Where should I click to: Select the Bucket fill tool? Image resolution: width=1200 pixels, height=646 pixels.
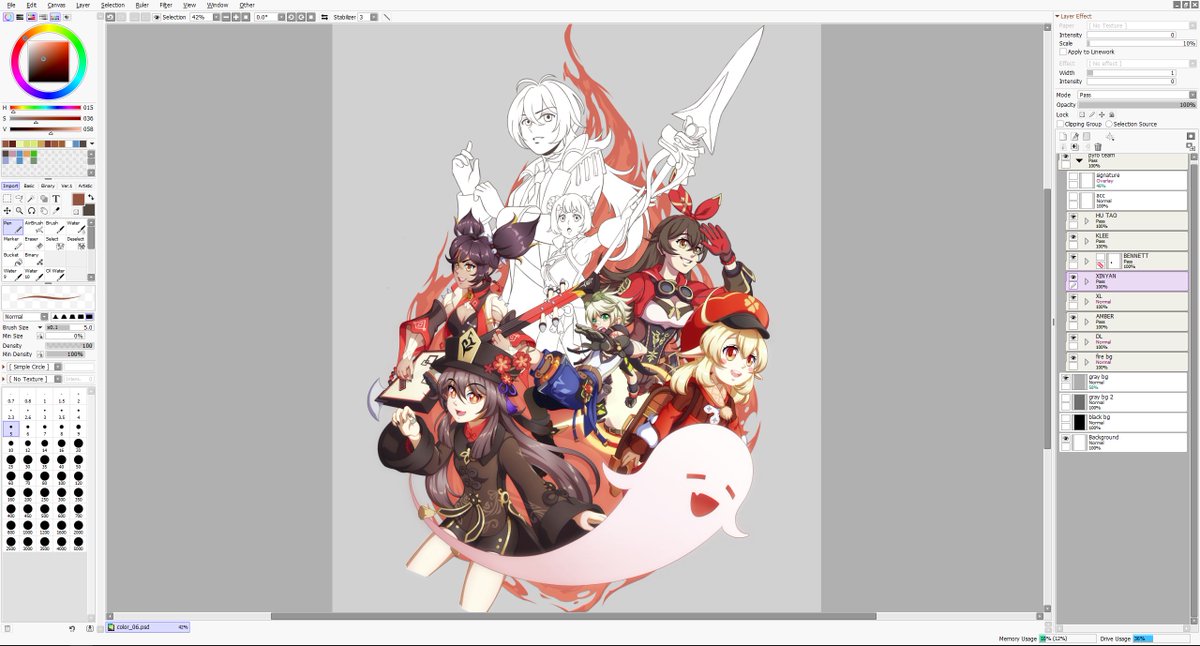[x=13, y=260]
